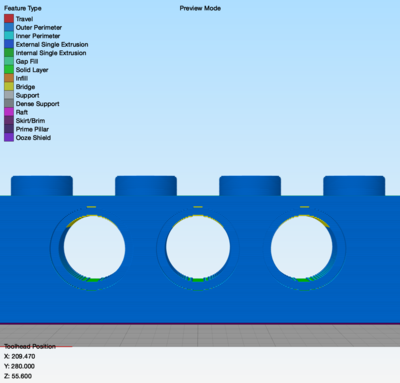The width and height of the screenshot is (400, 383).
Task: Click the Skirt/Brim color swatch
Action: pos(9,121)
